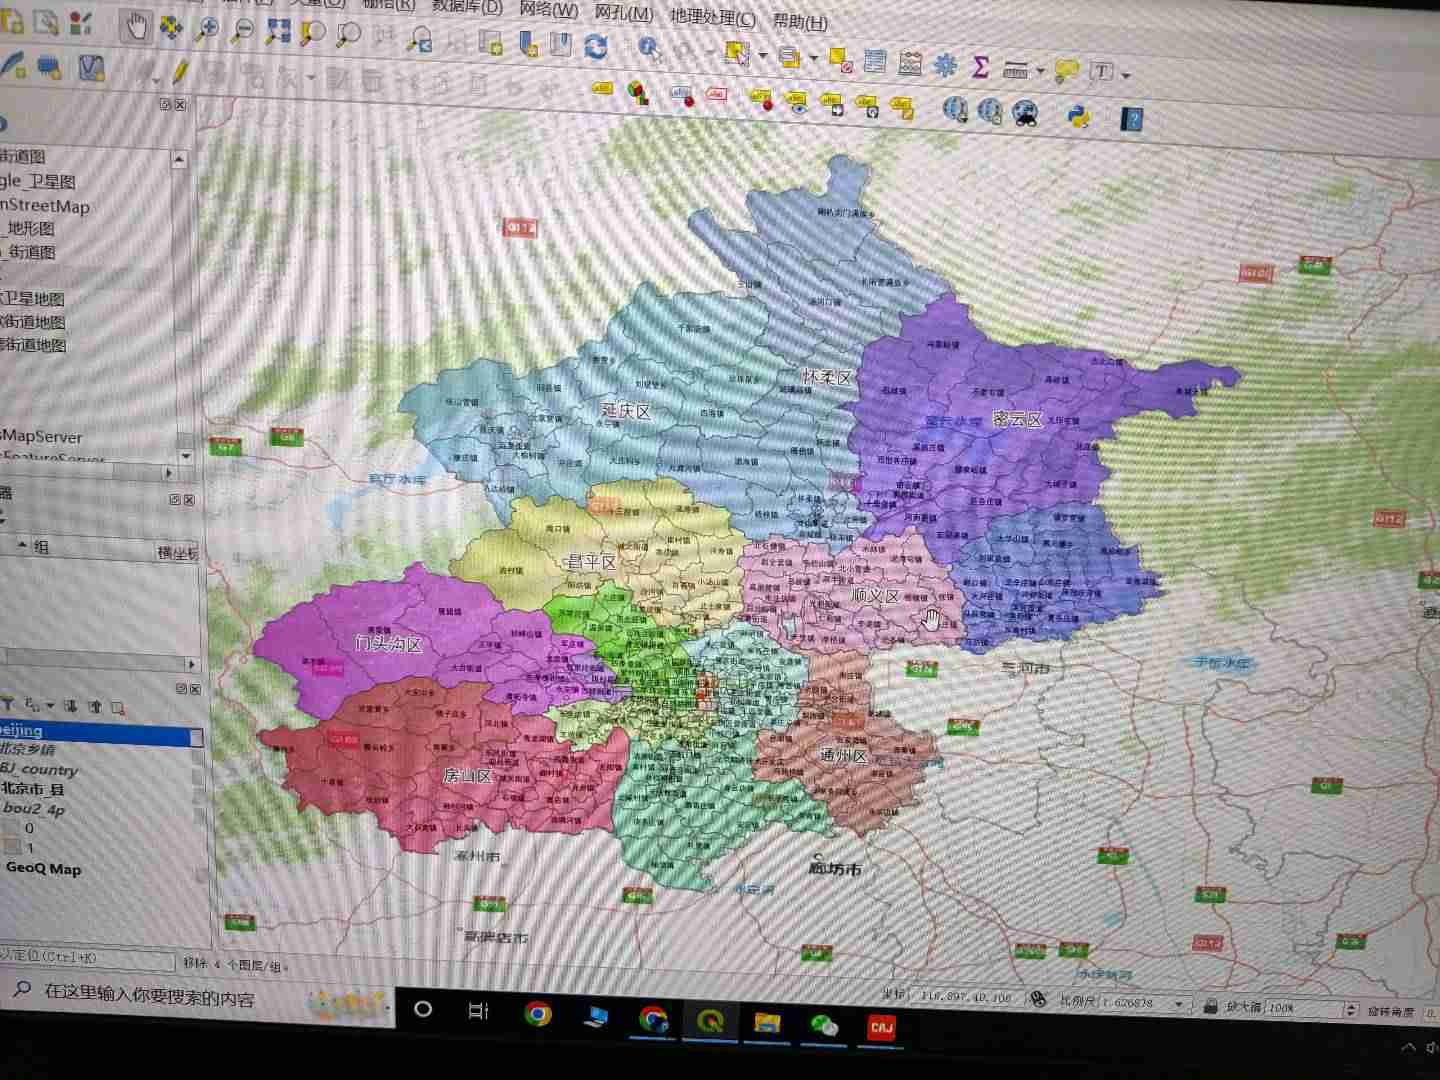Expand the text annotation tool dropdown arrow

point(1126,74)
